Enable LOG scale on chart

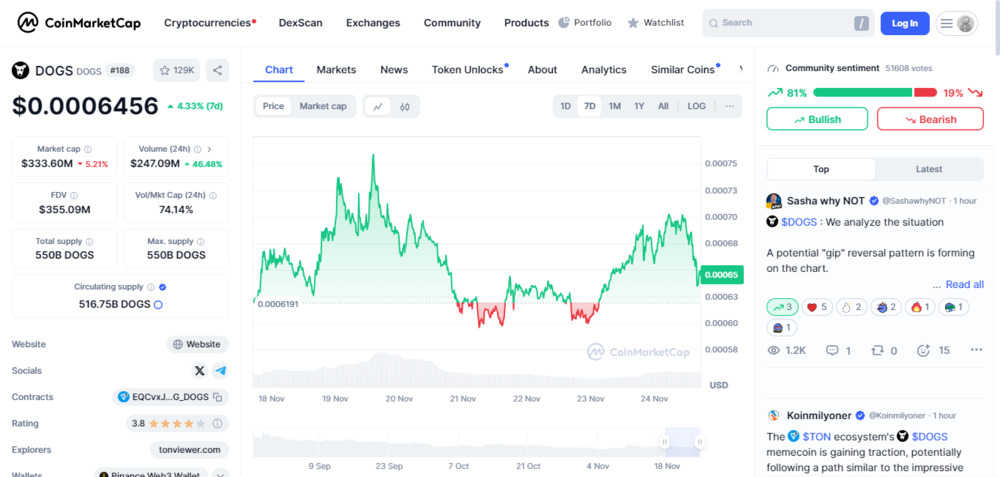click(696, 106)
